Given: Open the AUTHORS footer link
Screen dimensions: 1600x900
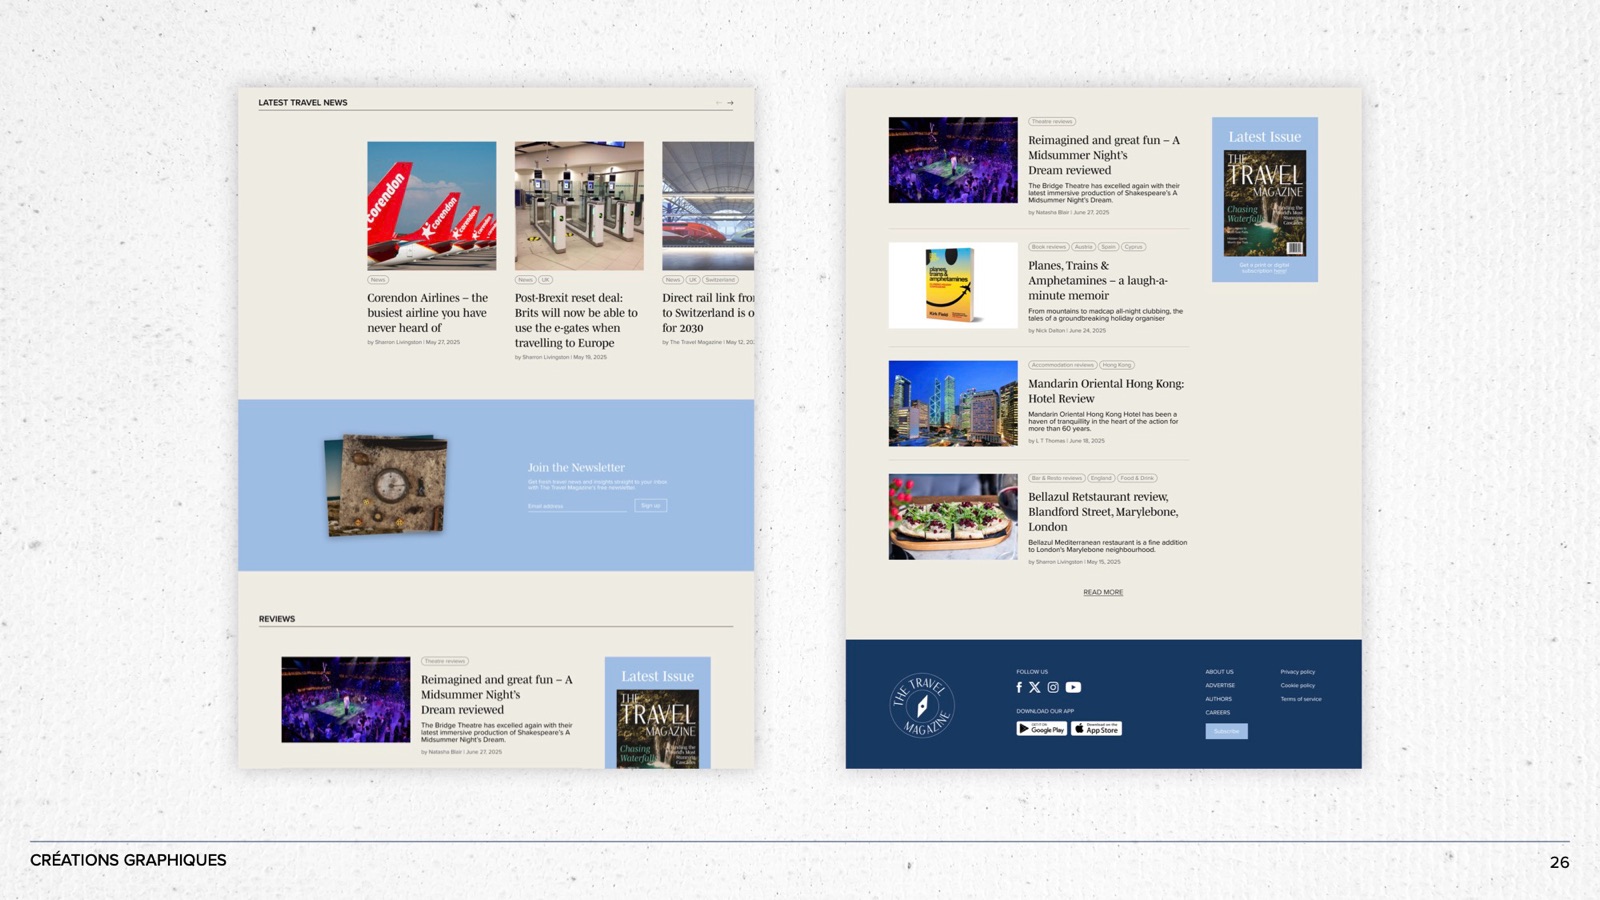Looking at the screenshot, I should 1218,699.
